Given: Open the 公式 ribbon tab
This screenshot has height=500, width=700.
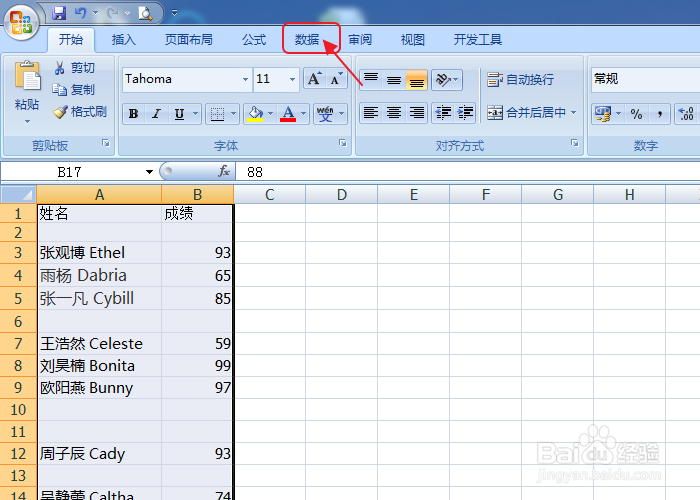Looking at the screenshot, I should tap(254, 40).
